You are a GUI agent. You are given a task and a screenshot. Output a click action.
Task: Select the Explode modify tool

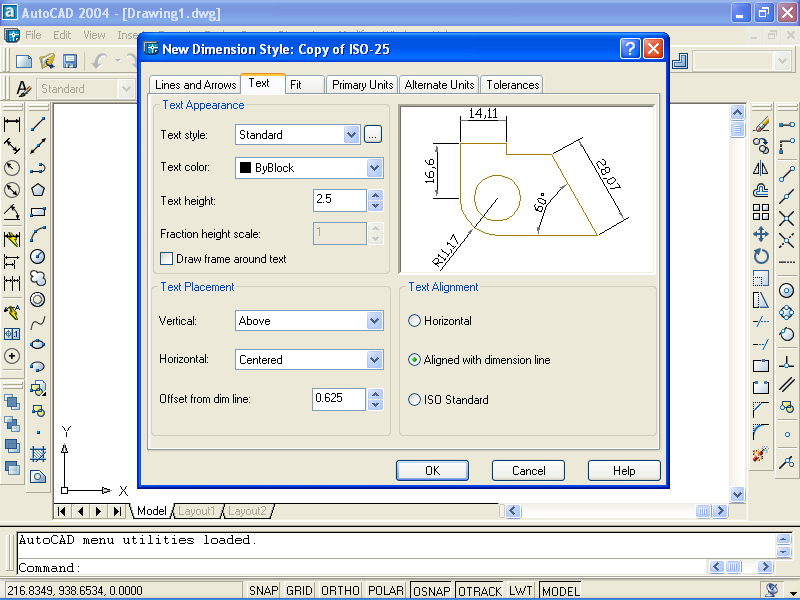click(761, 454)
